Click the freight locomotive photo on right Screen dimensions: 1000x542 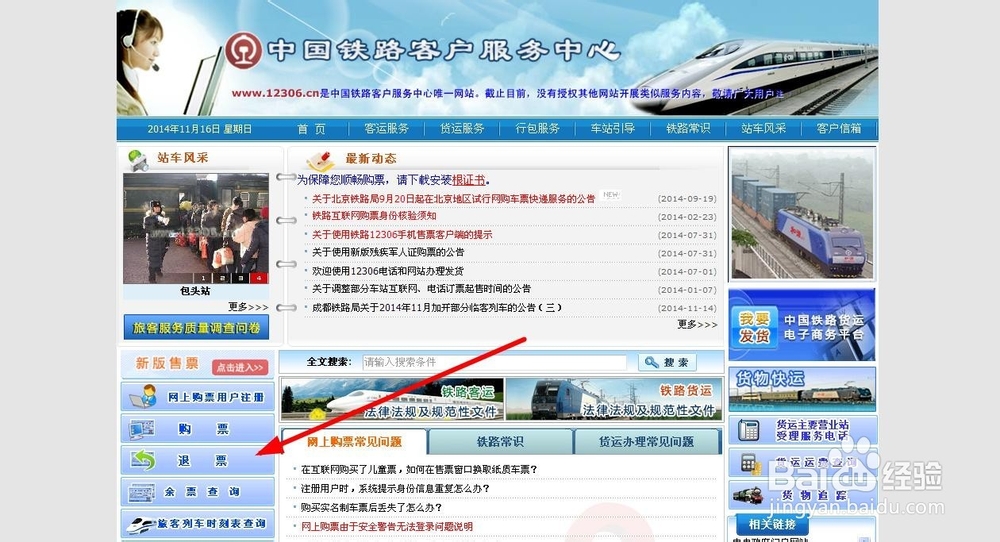tap(802, 214)
